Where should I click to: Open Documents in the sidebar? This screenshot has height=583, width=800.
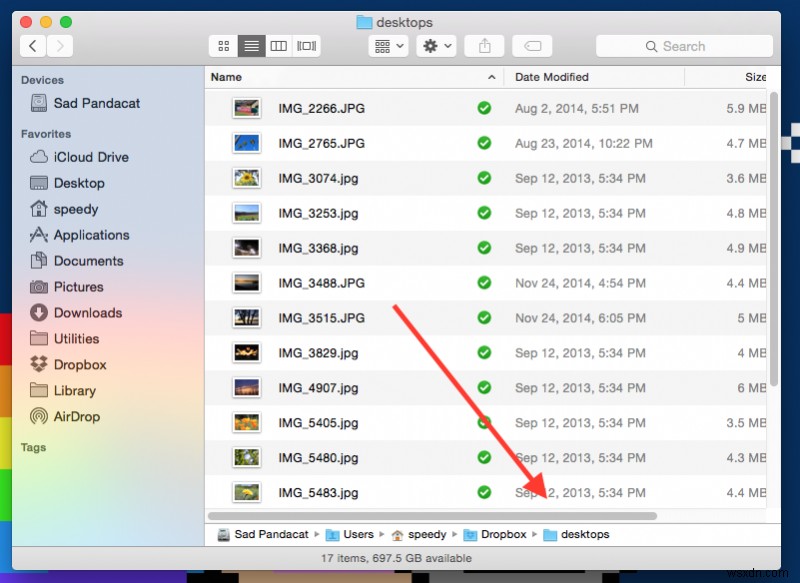click(77, 261)
